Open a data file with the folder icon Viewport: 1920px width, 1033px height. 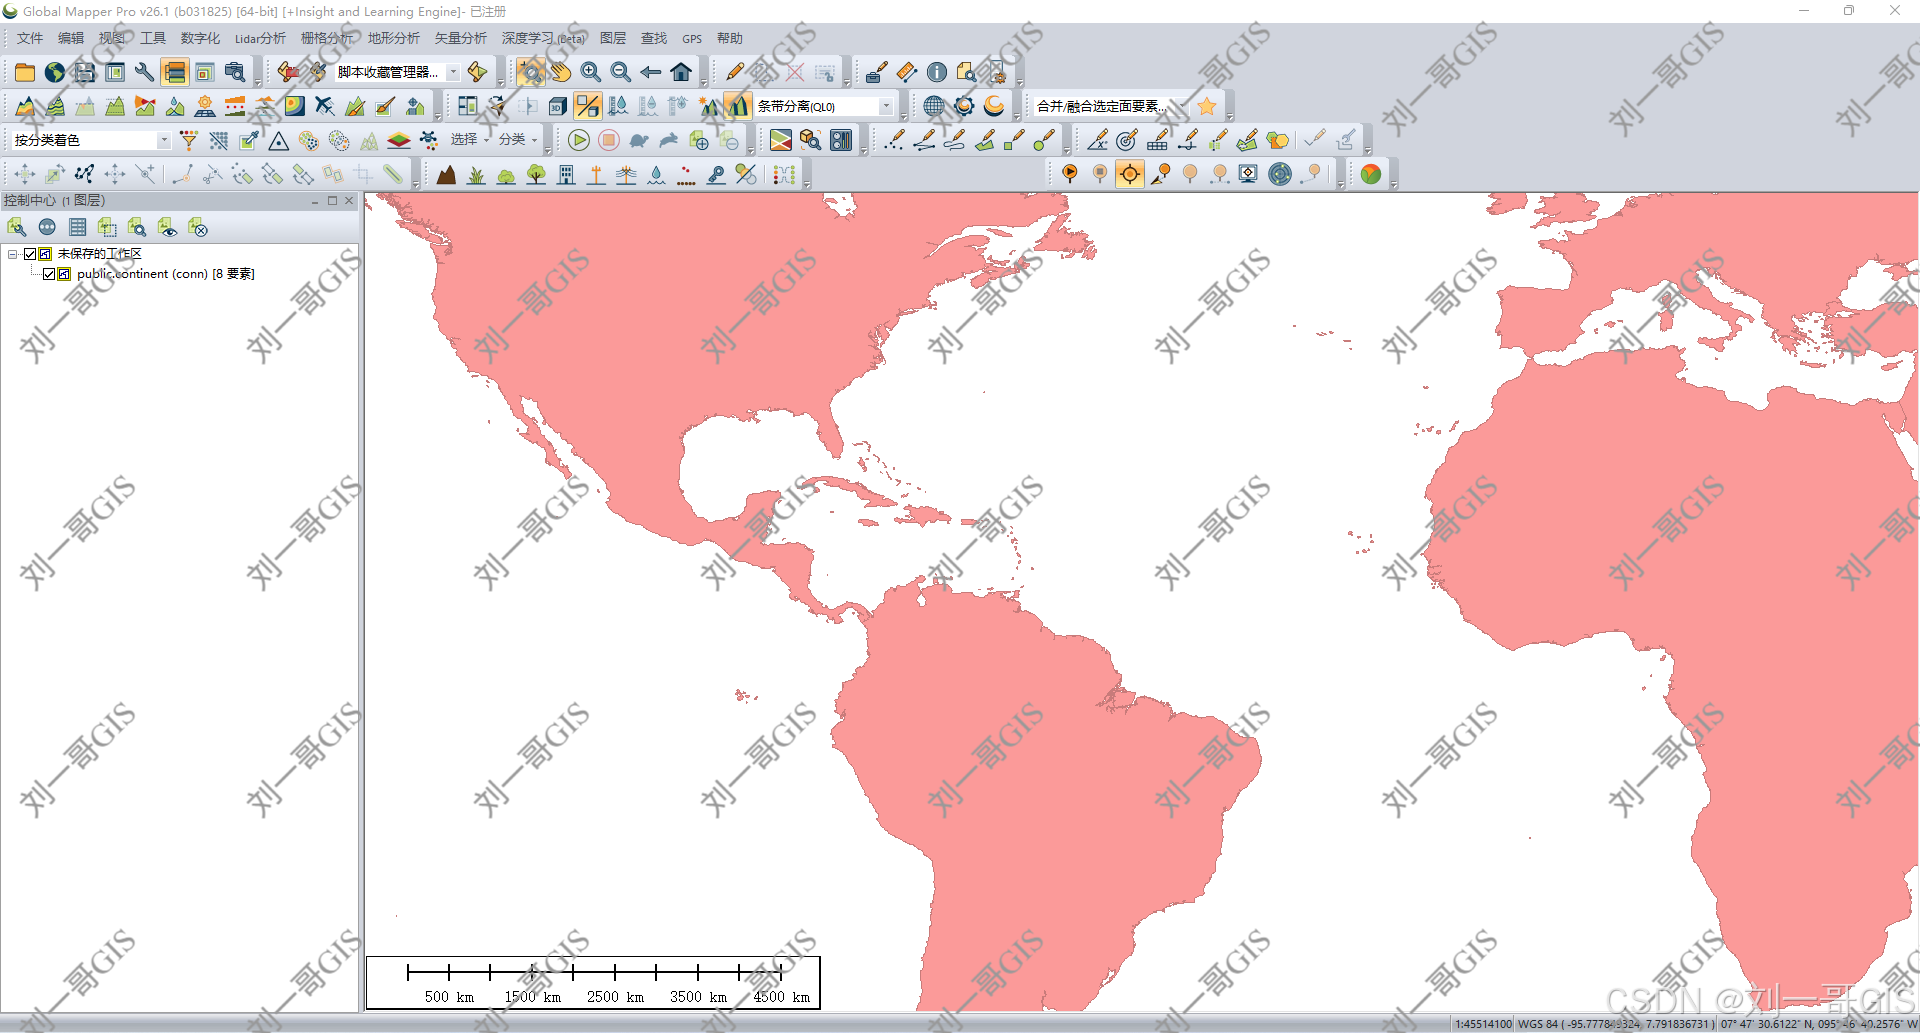point(25,72)
